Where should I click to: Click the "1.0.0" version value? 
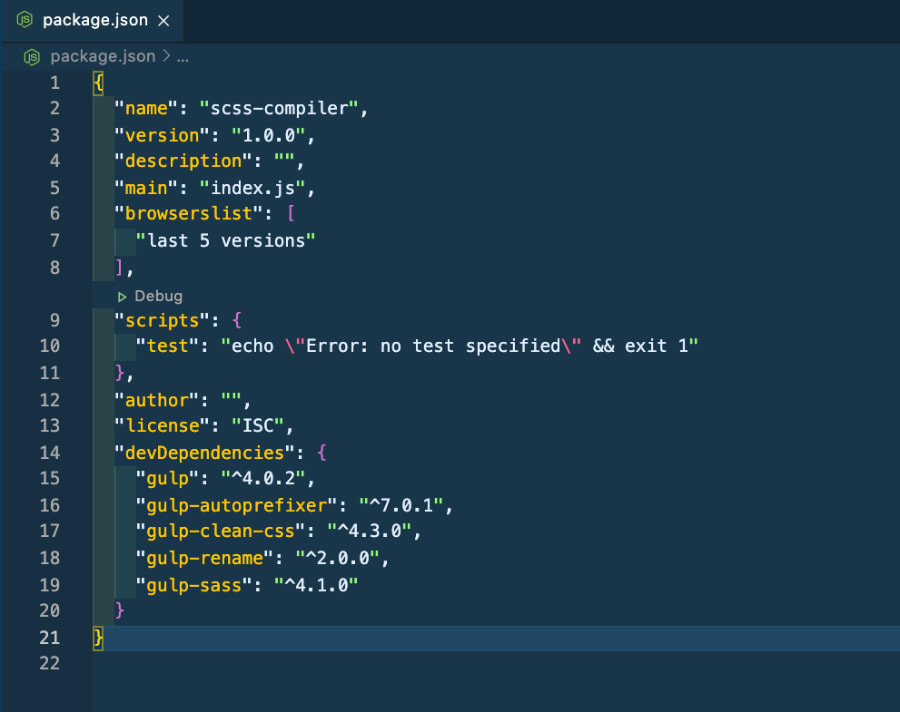tap(269, 135)
